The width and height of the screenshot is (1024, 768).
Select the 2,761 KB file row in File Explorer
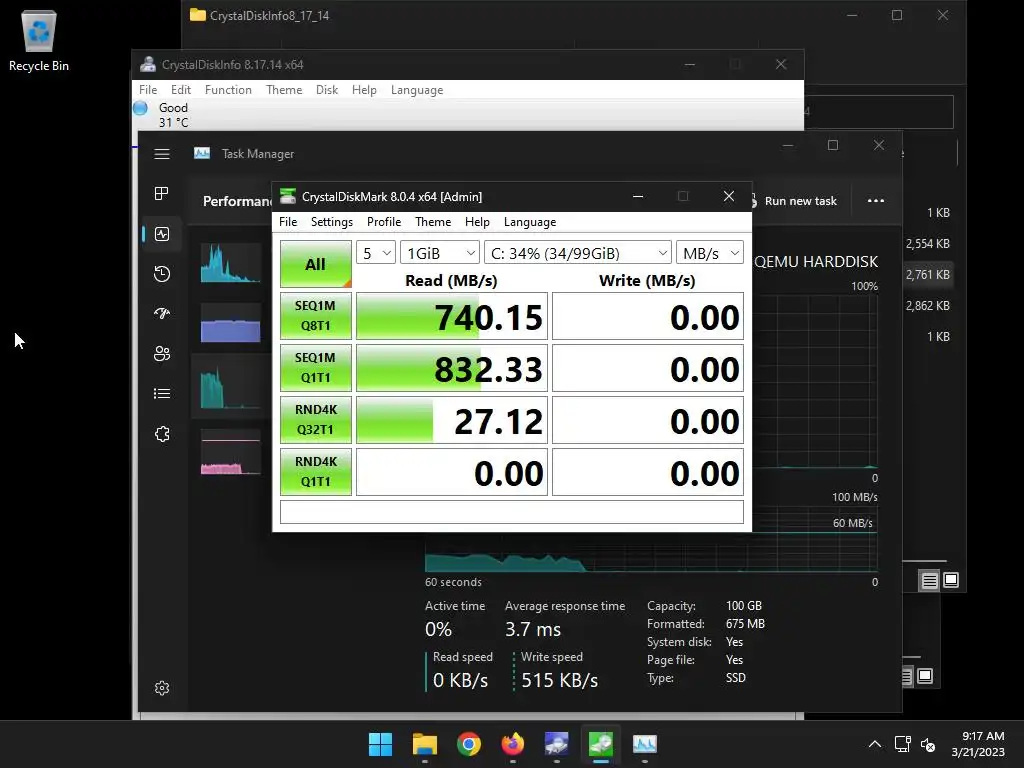pos(927,275)
